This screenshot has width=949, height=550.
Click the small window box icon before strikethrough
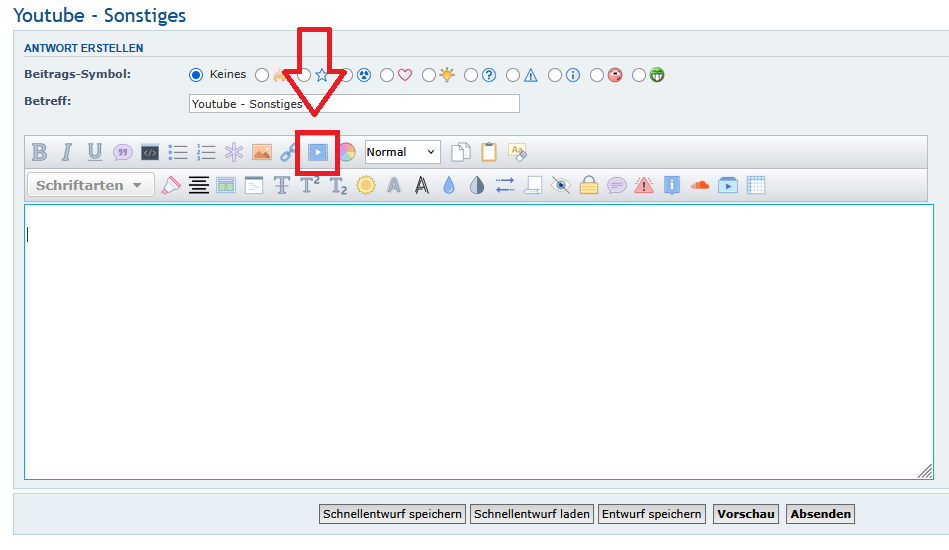(x=254, y=185)
